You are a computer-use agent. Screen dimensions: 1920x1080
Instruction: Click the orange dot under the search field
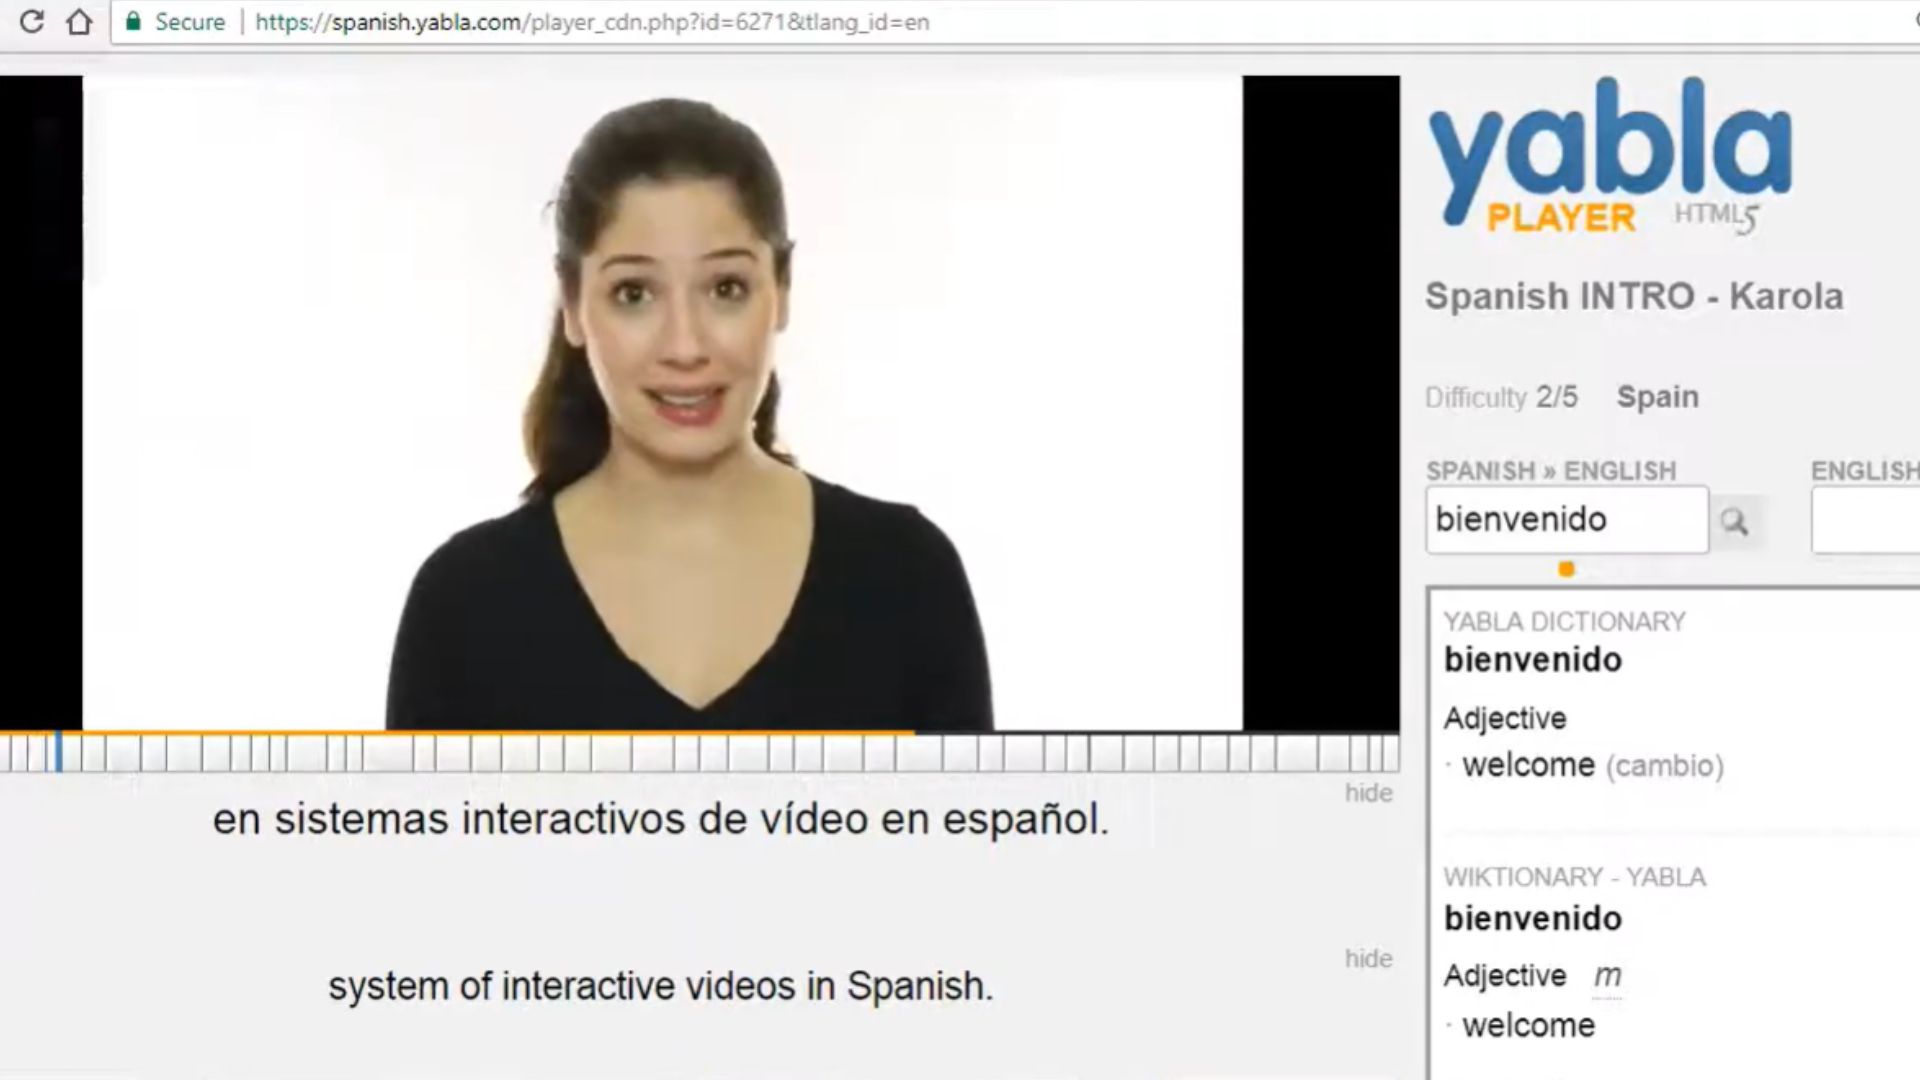click(1567, 570)
